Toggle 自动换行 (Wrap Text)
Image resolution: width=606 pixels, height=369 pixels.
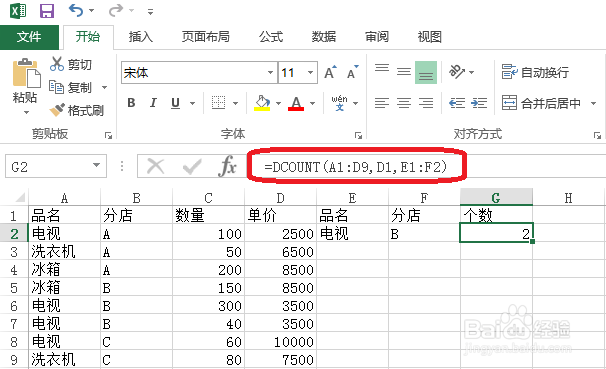535,72
